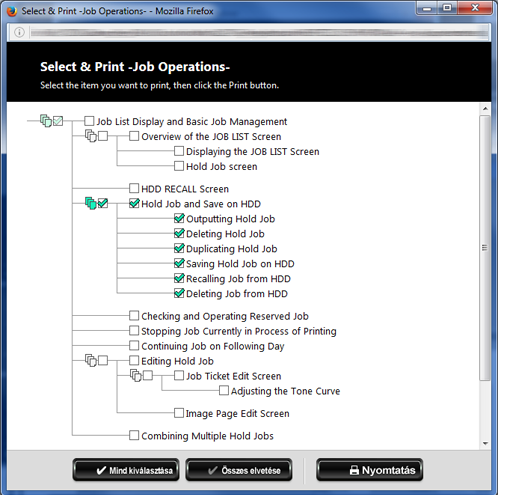Click the vertical scrollbar thumb
The width and height of the screenshot is (517, 495).
pos(485,248)
